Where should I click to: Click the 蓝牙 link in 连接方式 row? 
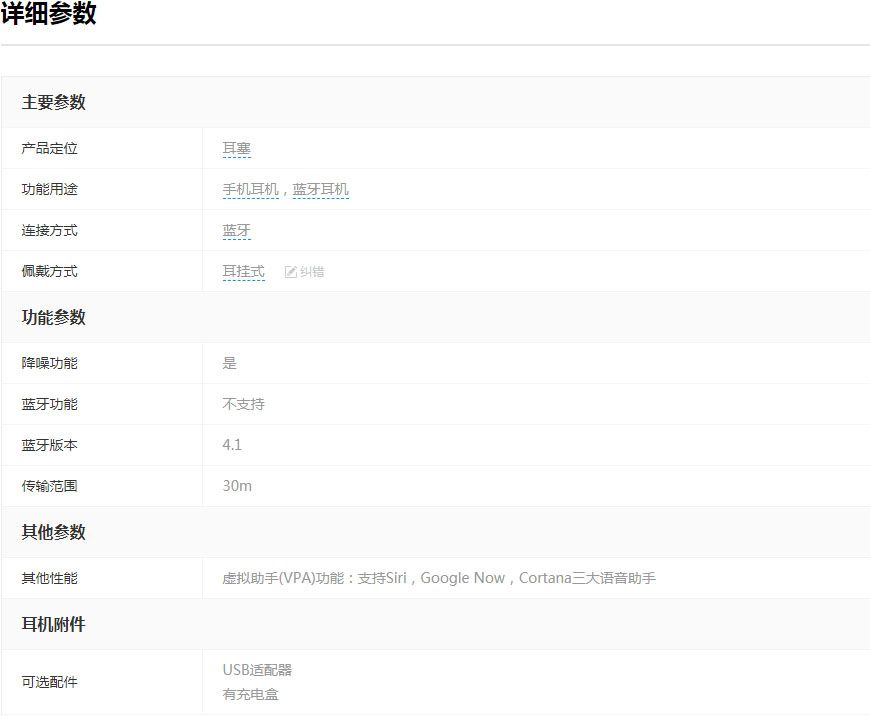tap(236, 231)
